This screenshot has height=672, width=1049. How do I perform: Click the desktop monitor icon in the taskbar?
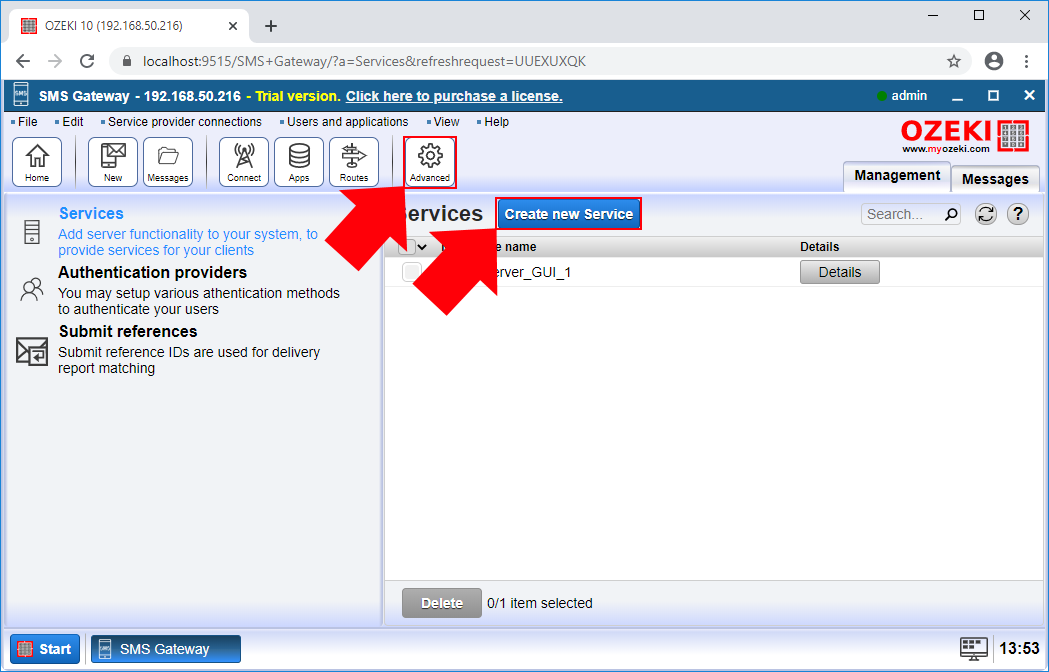(x=973, y=649)
